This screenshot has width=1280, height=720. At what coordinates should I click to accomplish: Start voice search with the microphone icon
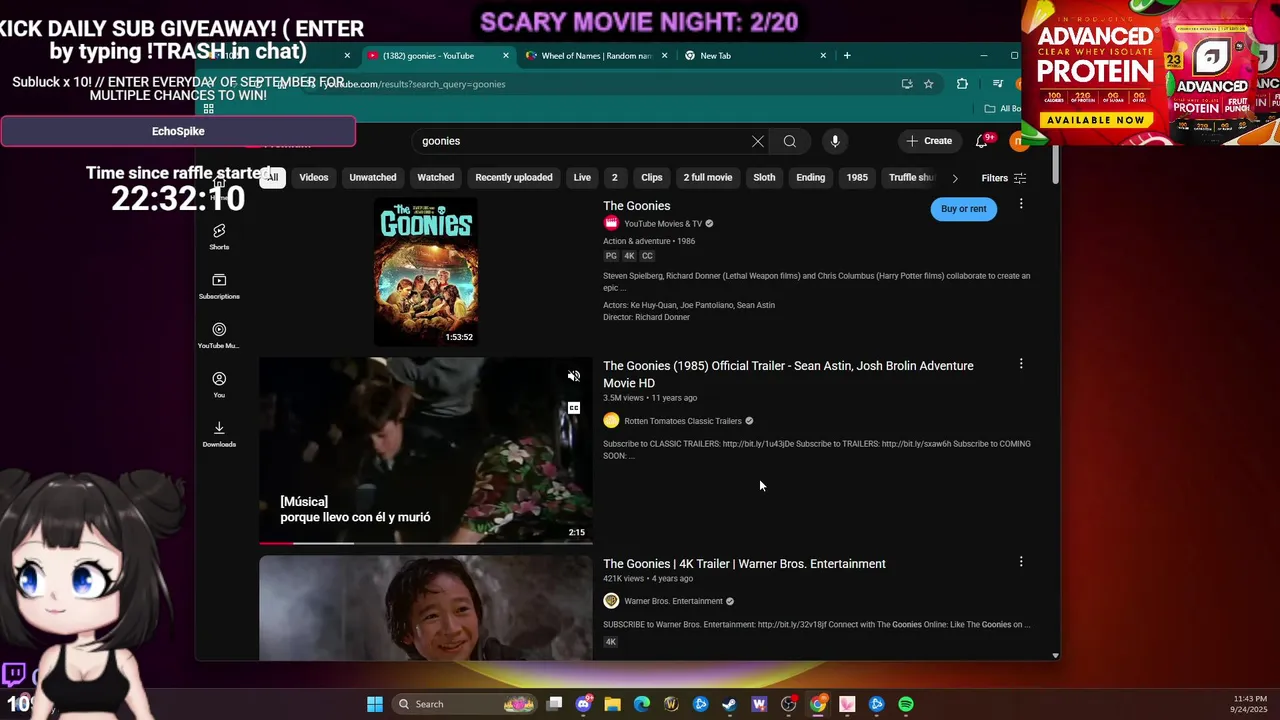click(835, 141)
